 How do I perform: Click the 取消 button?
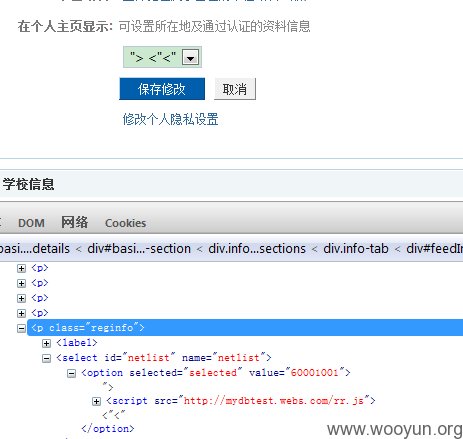point(235,89)
